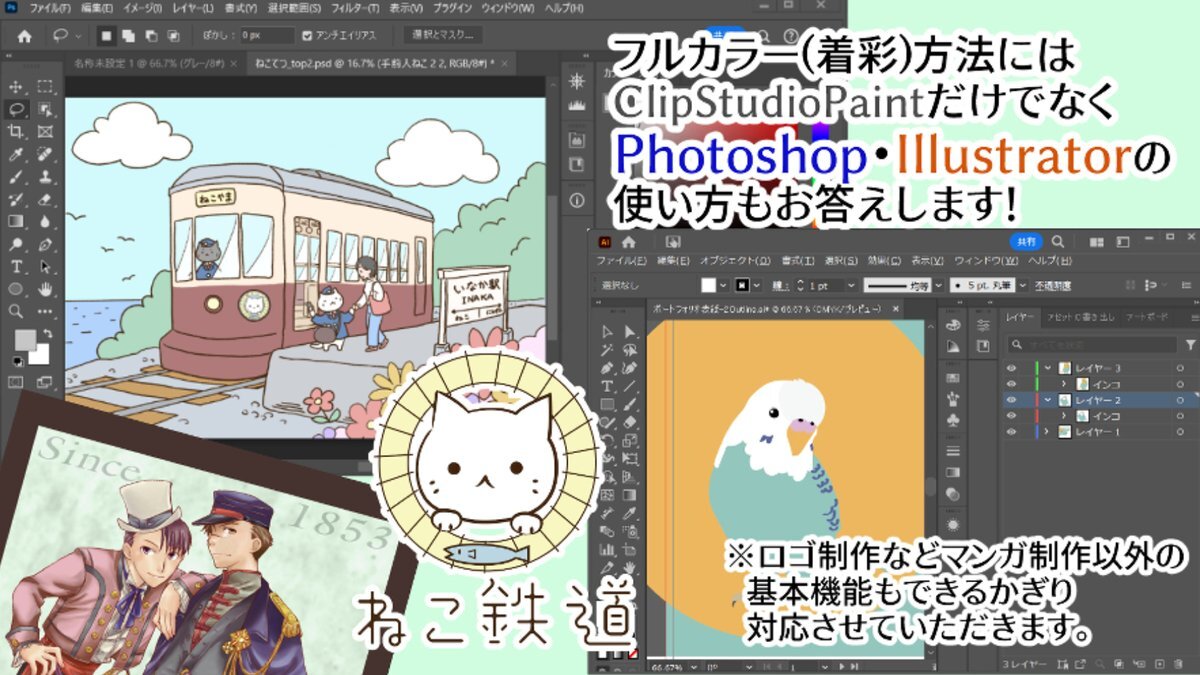Select the Clone Stamp tool in Photoshop
The image size is (1200, 675).
[45, 177]
